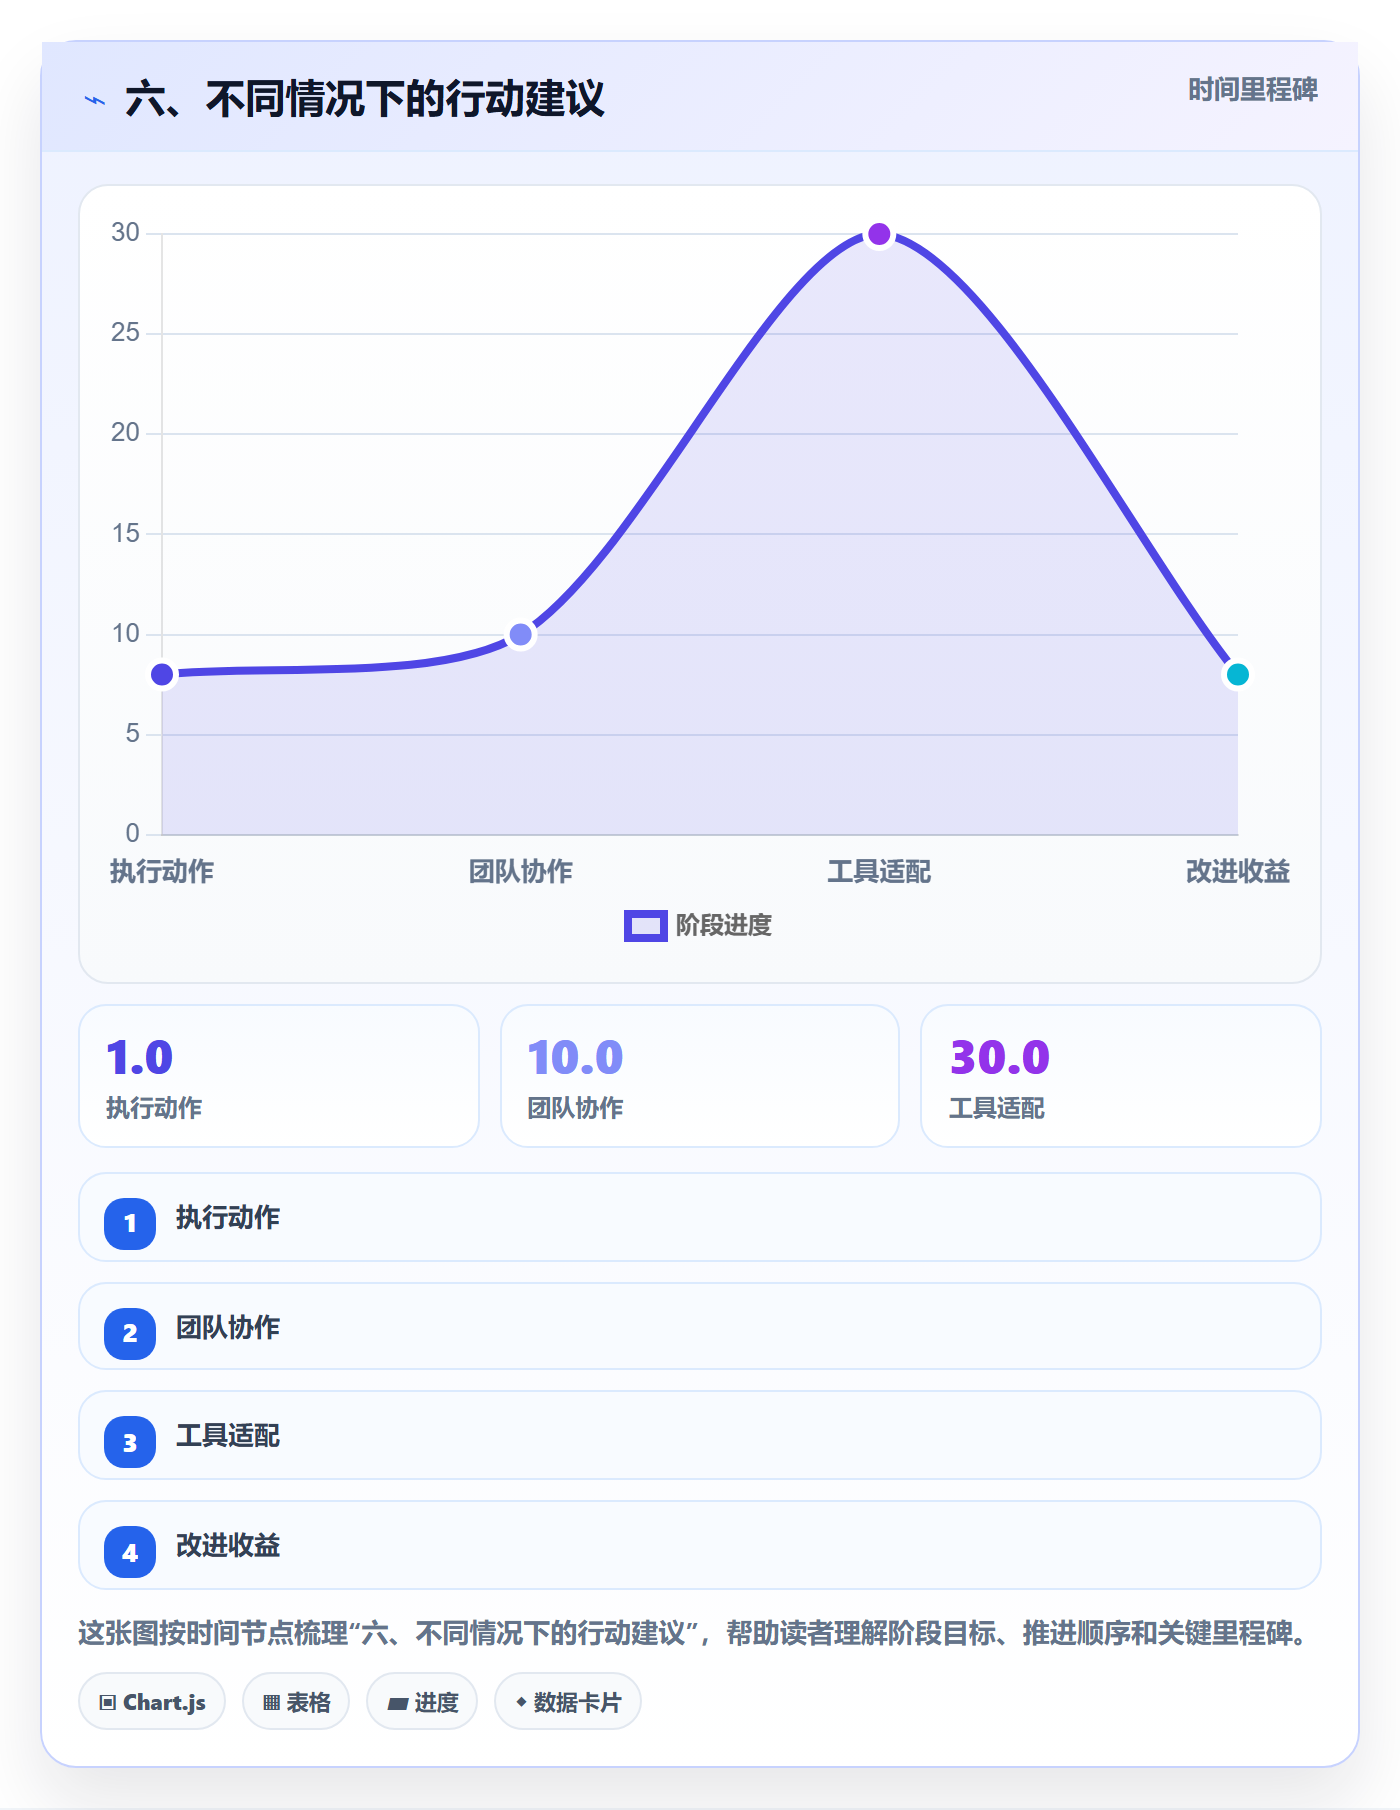Click the lightning icon beside the section title
Screen dimensions: 1400x1810
click(x=95, y=100)
